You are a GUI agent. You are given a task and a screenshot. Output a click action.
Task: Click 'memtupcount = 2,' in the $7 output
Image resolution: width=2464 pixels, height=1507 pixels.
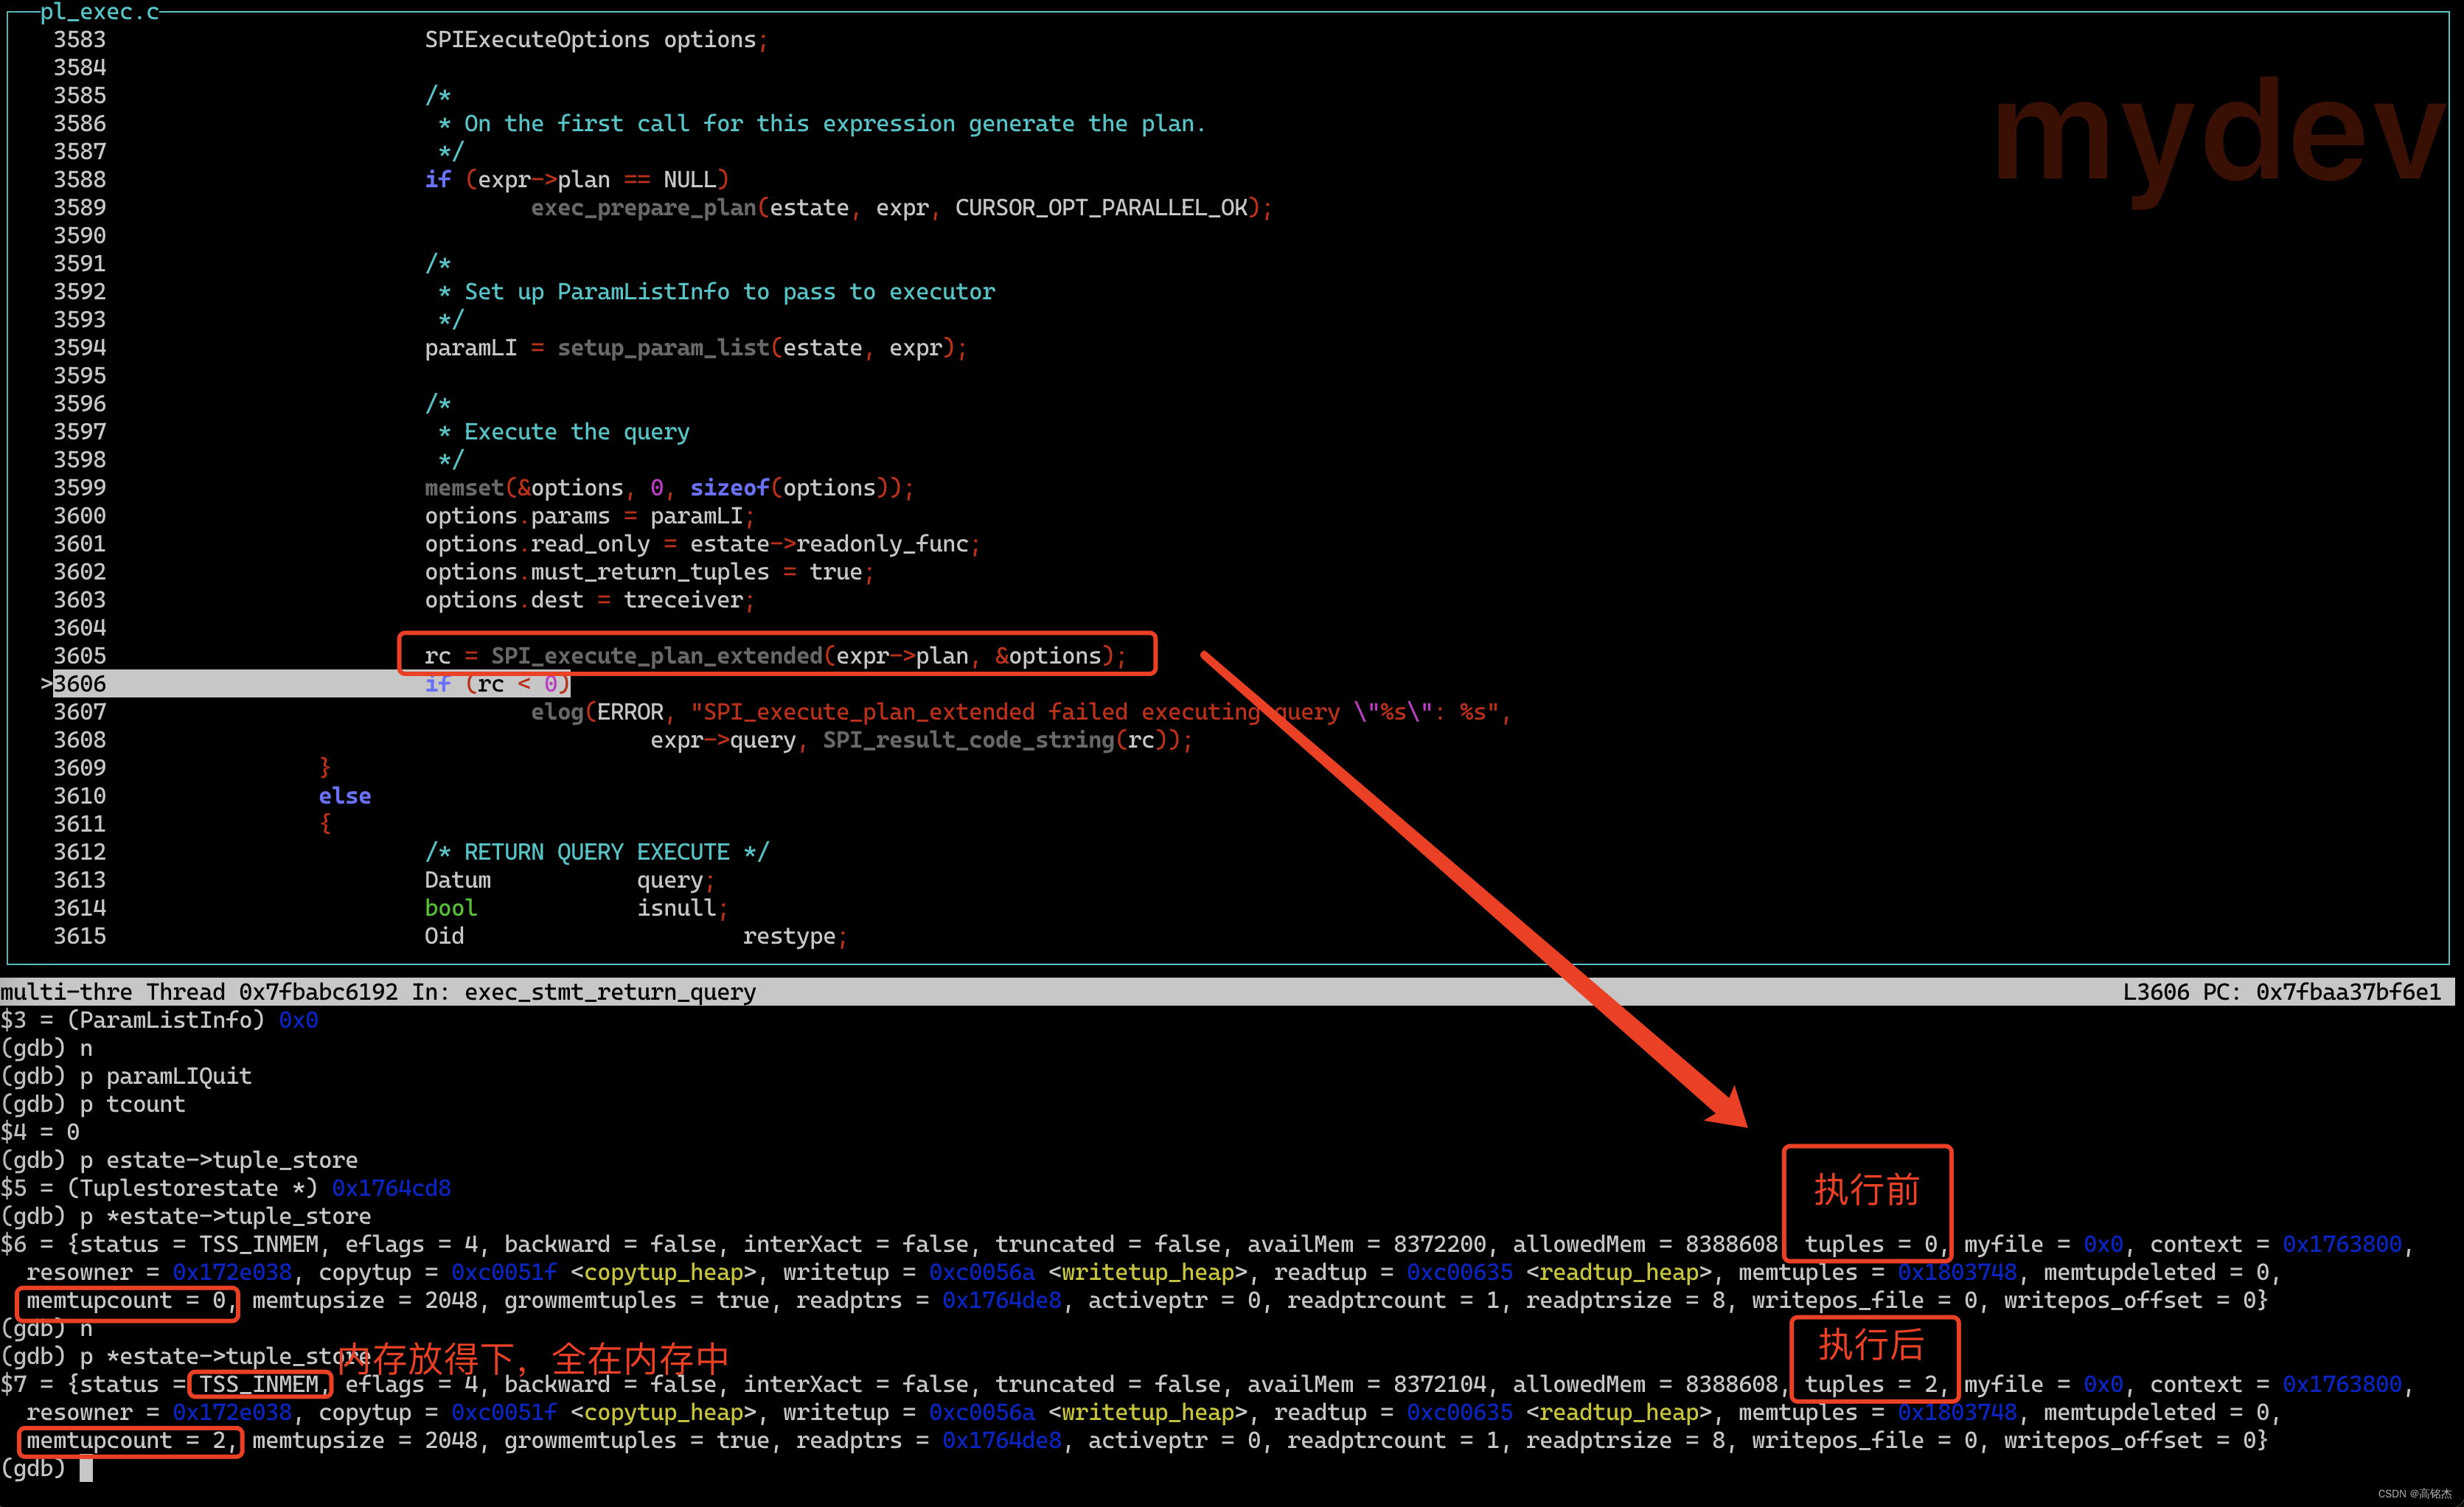[132, 1439]
